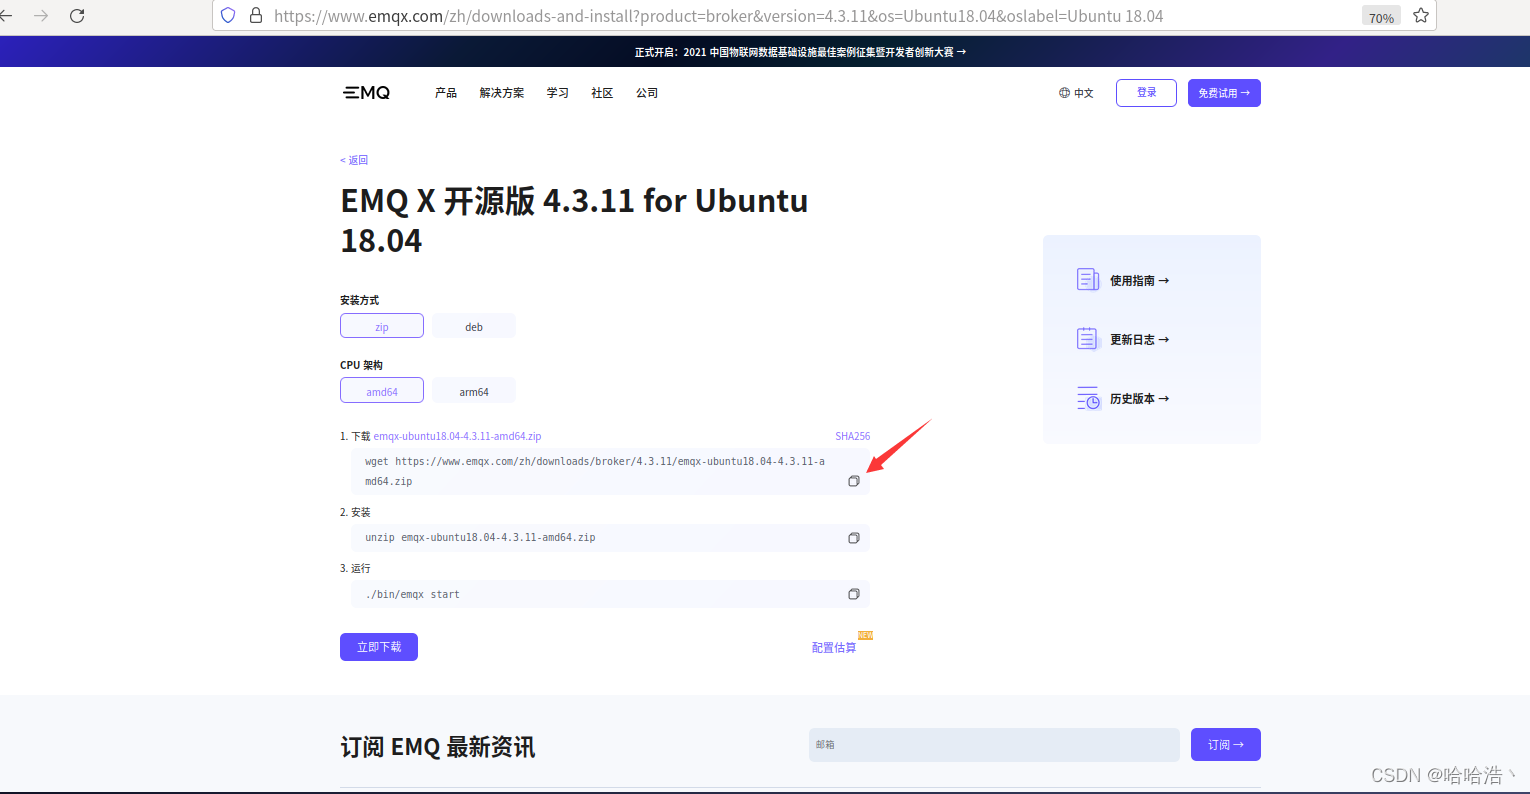Click the 立即下载 button
Screen dimensions: 1530x794
tap(379, 647)
